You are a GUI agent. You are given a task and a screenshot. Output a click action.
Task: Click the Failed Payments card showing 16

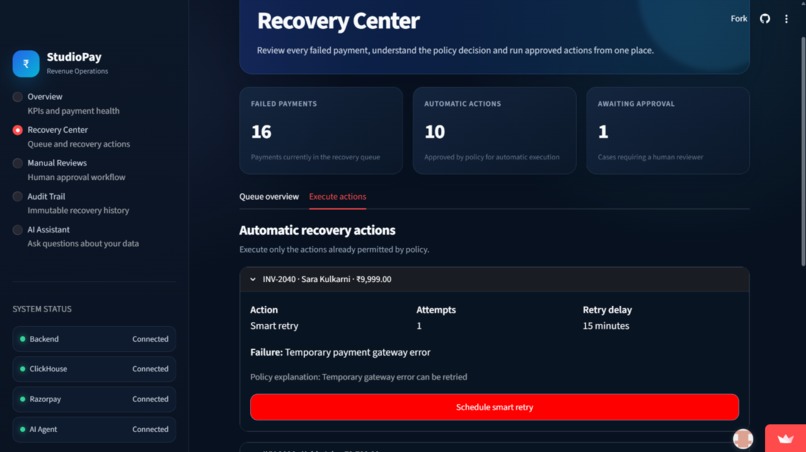pyautogui.click(x=321, y=131)
